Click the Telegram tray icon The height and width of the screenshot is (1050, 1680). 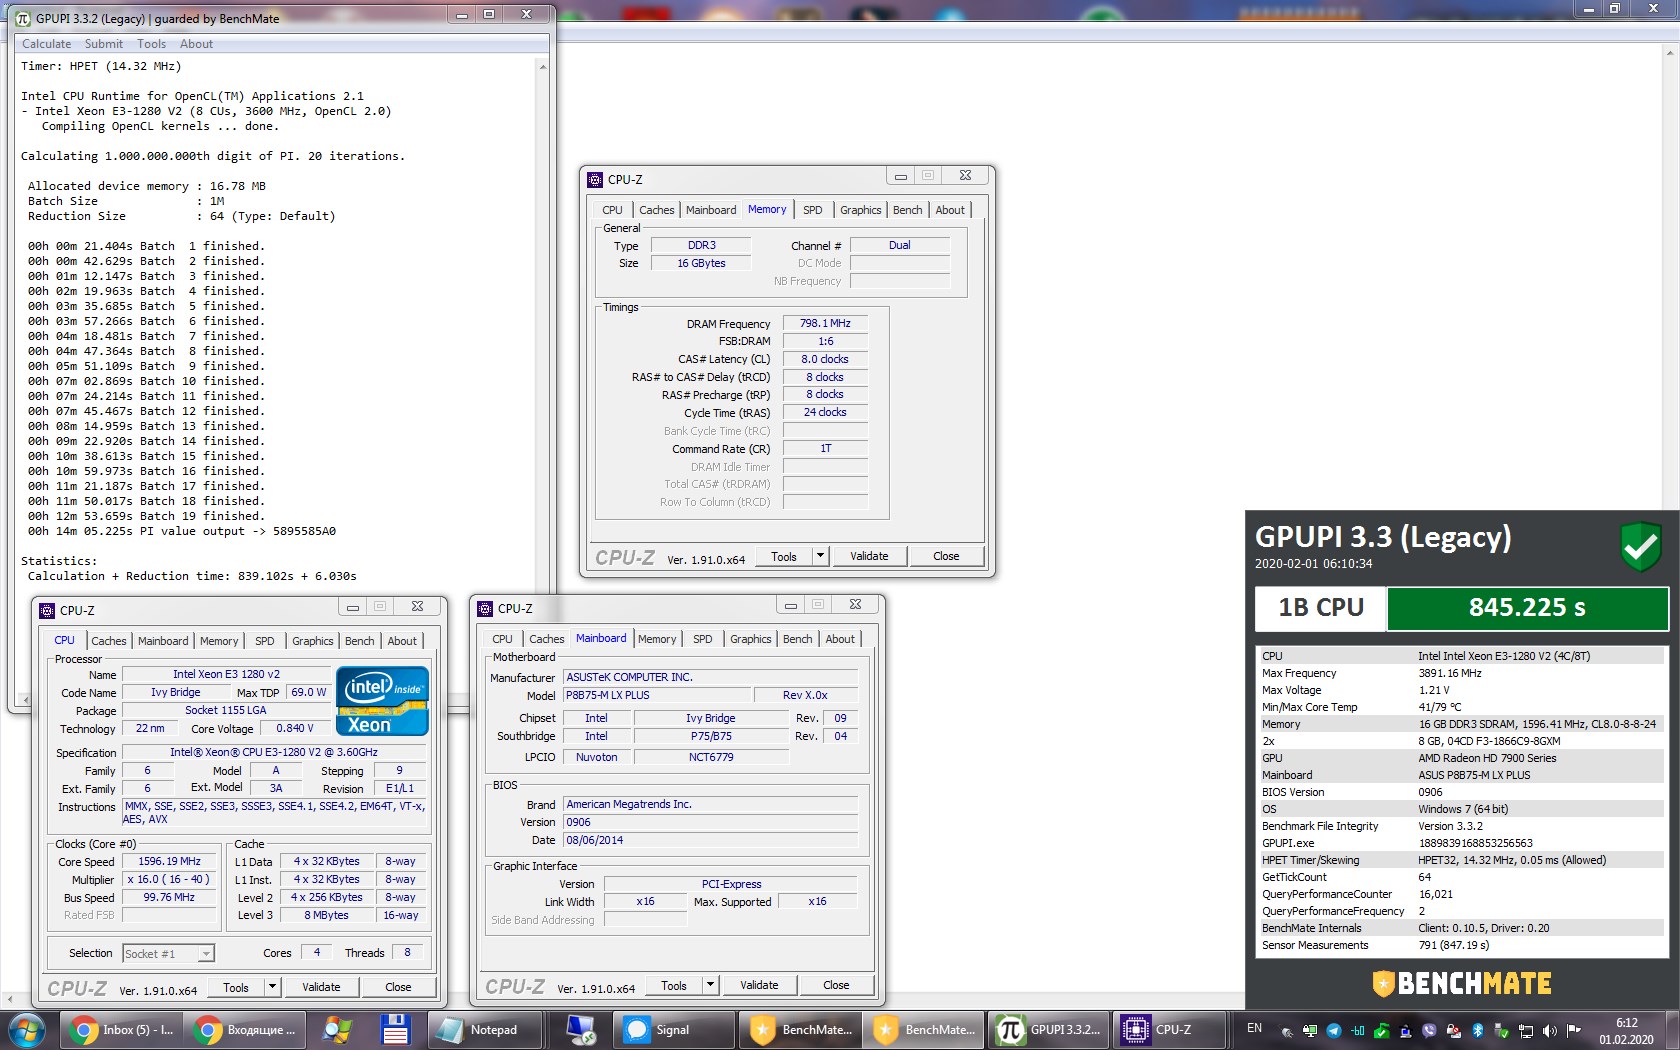(x=1334, y=1030)
